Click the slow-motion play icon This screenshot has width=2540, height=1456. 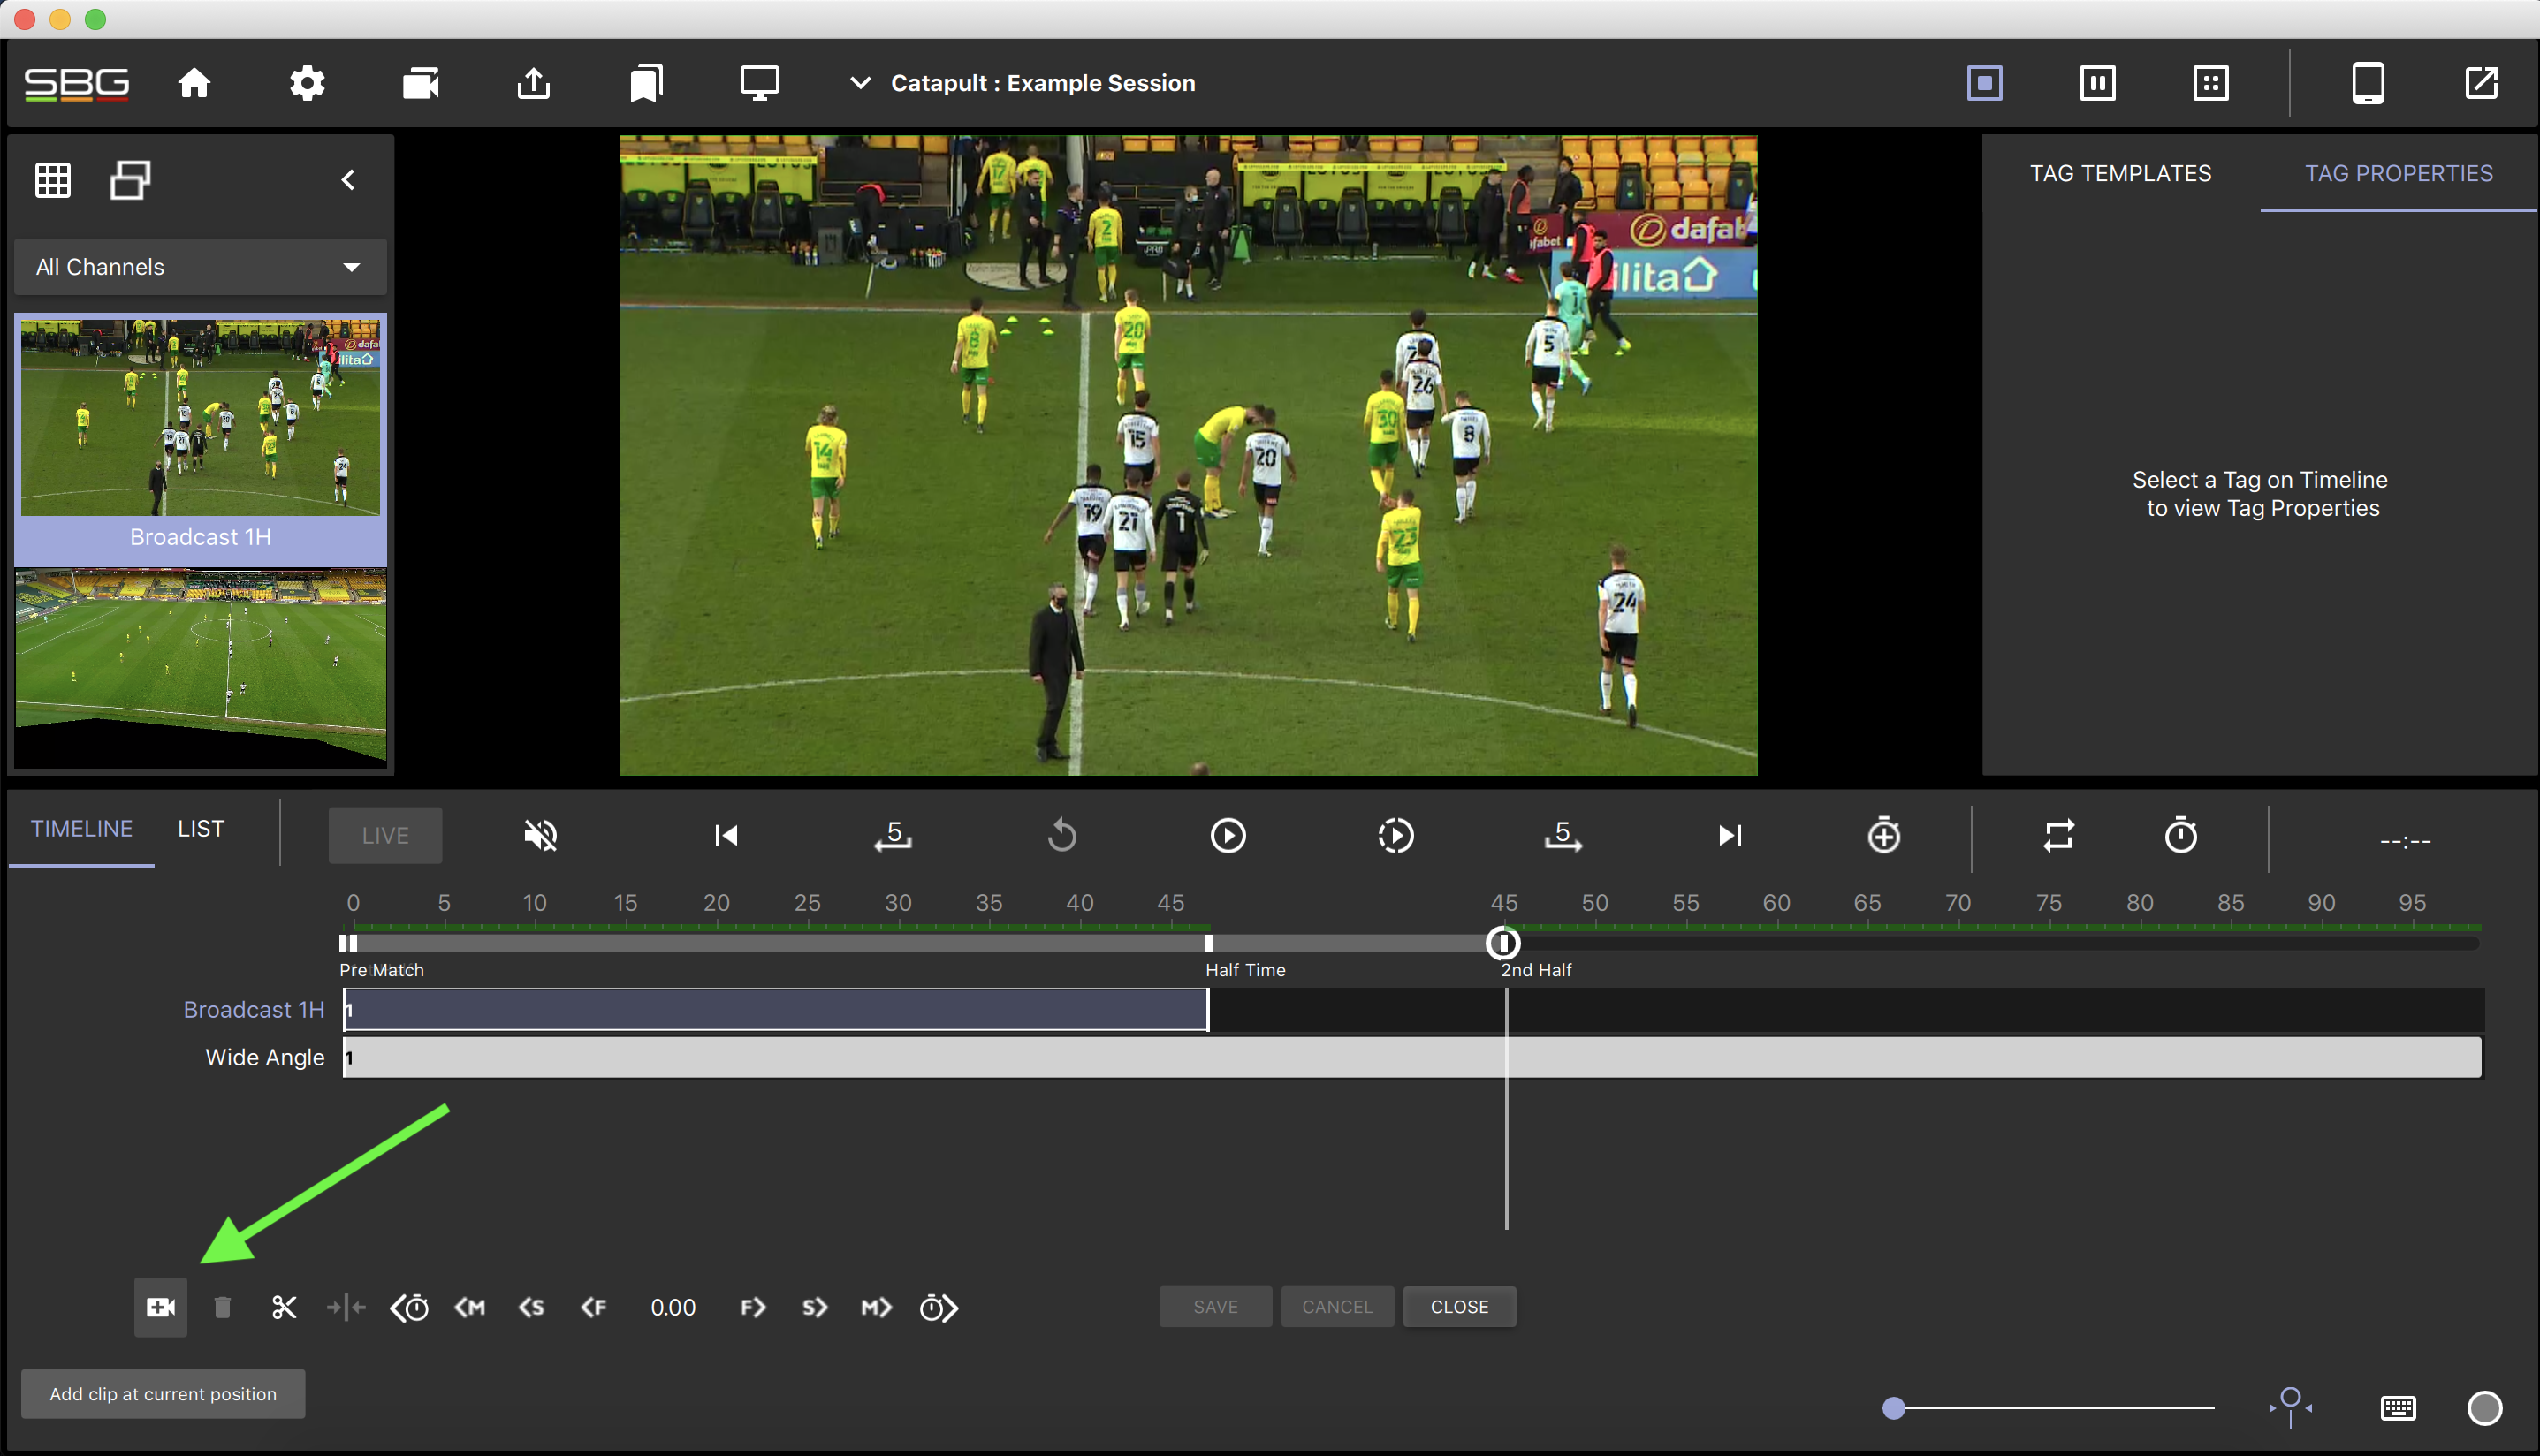1395,835
